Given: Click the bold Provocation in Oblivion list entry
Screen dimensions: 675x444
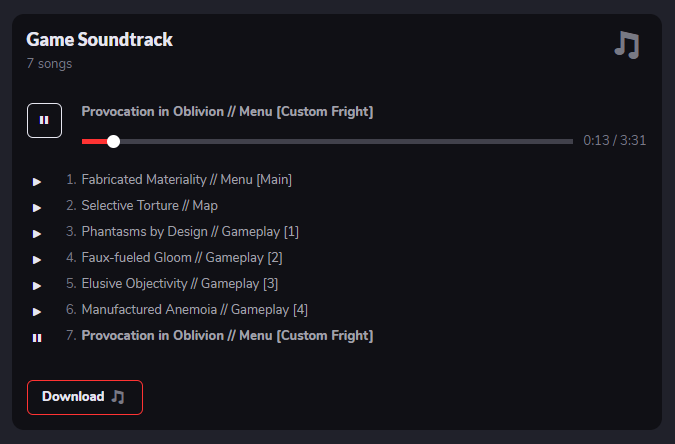Looking at the screenshot, I should [227, 336].
